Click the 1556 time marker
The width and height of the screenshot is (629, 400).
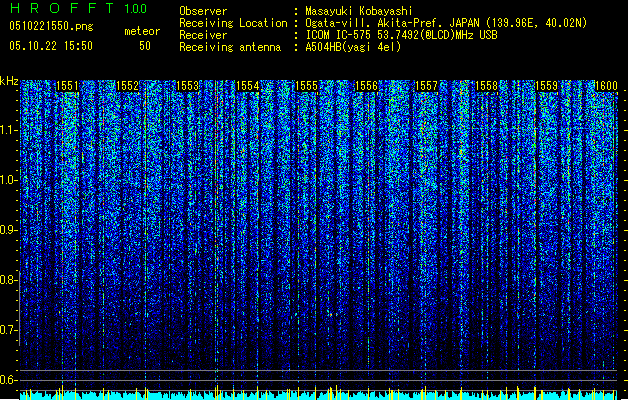coord(366,86)
